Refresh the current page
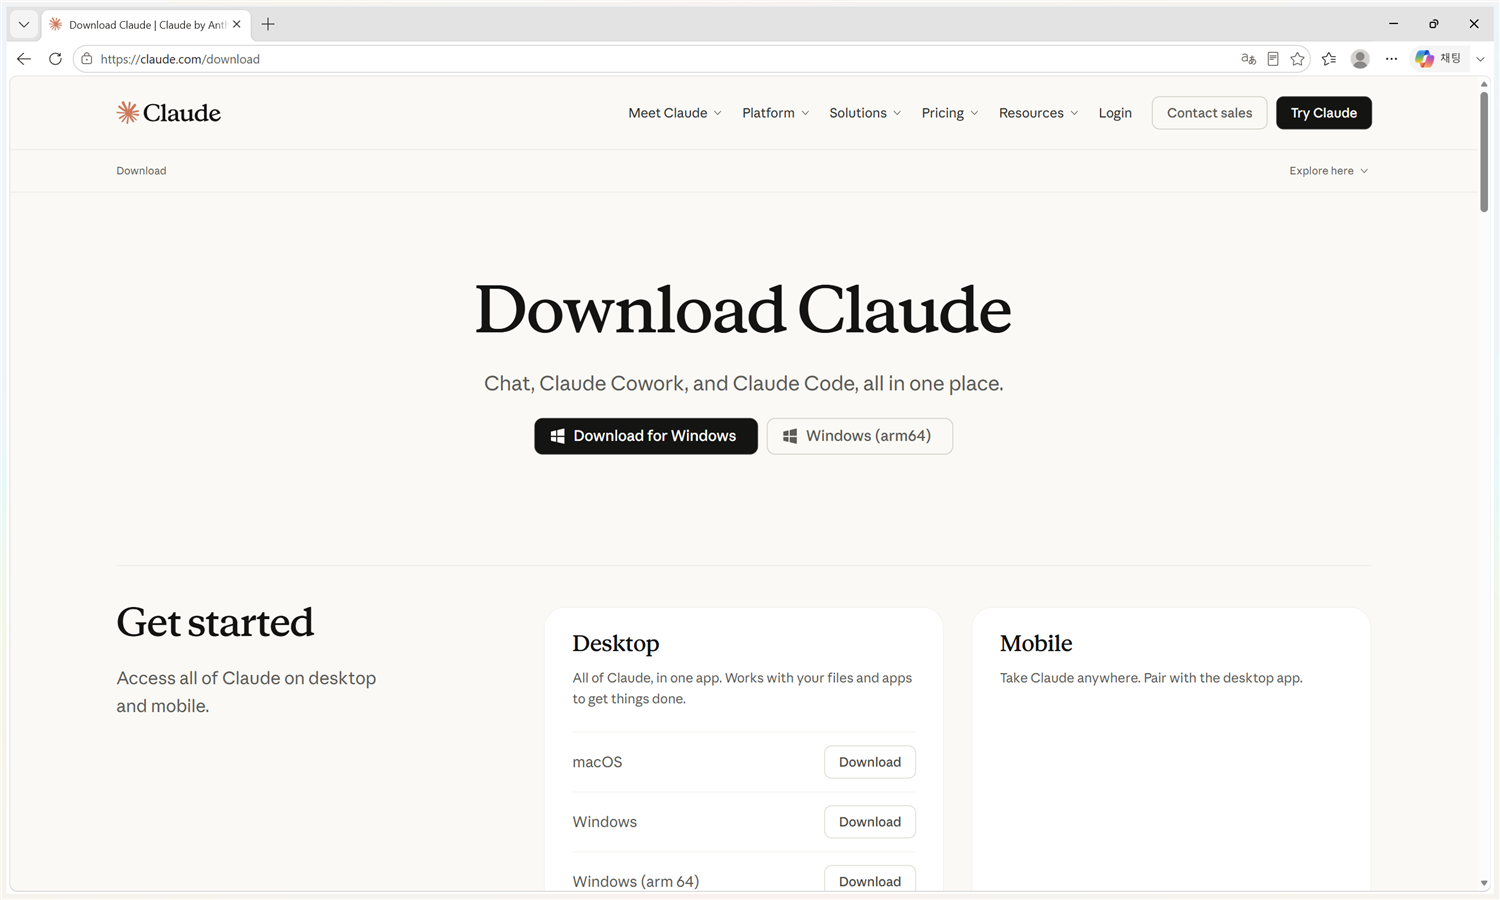The height and width of the screenshot is (900, 1500). (55, 59)
